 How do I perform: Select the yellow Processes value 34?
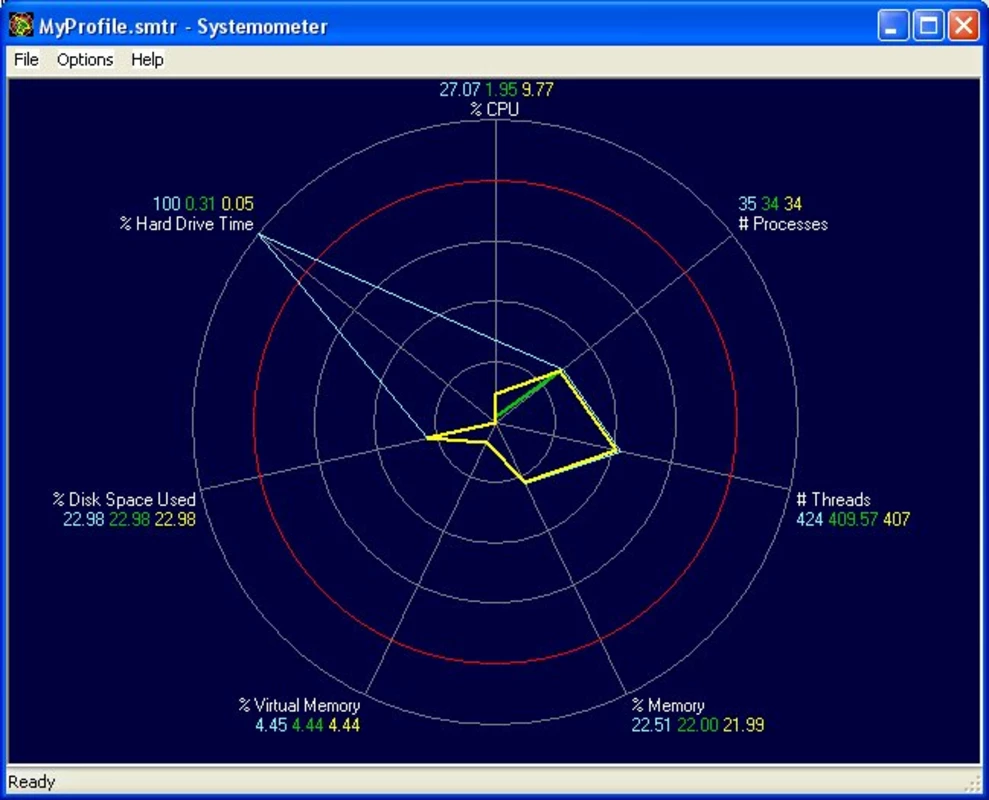pyautogui.click(x=793, y=204)
